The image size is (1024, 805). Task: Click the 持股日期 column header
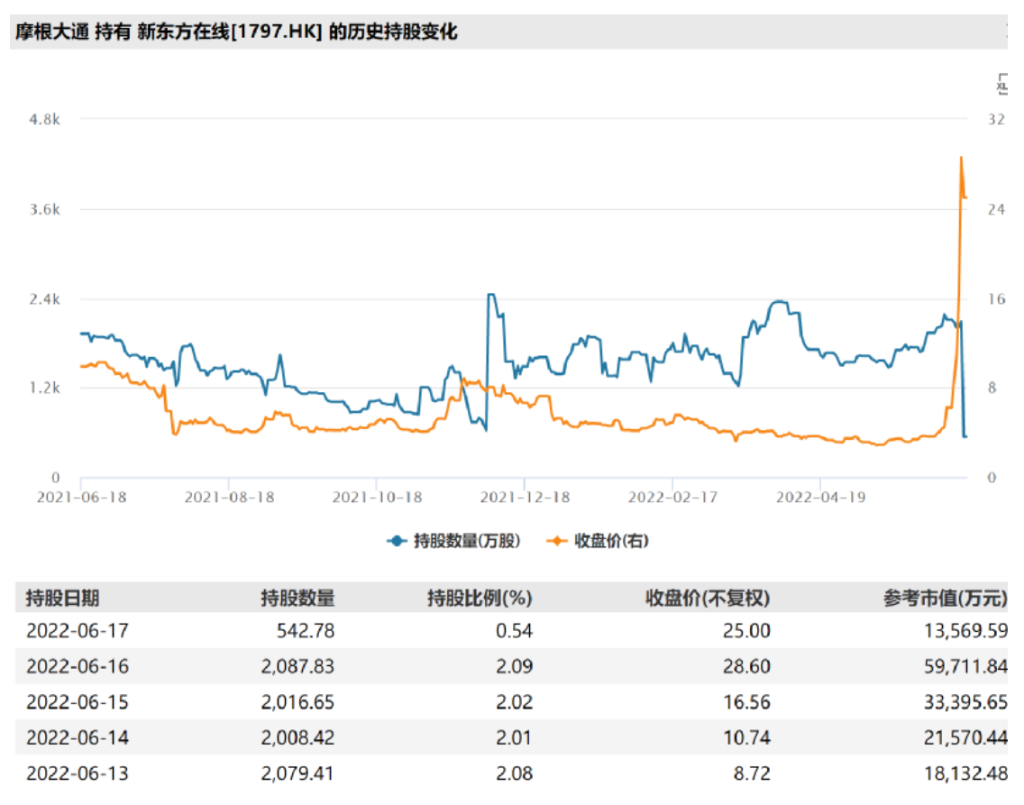point(63,597)
